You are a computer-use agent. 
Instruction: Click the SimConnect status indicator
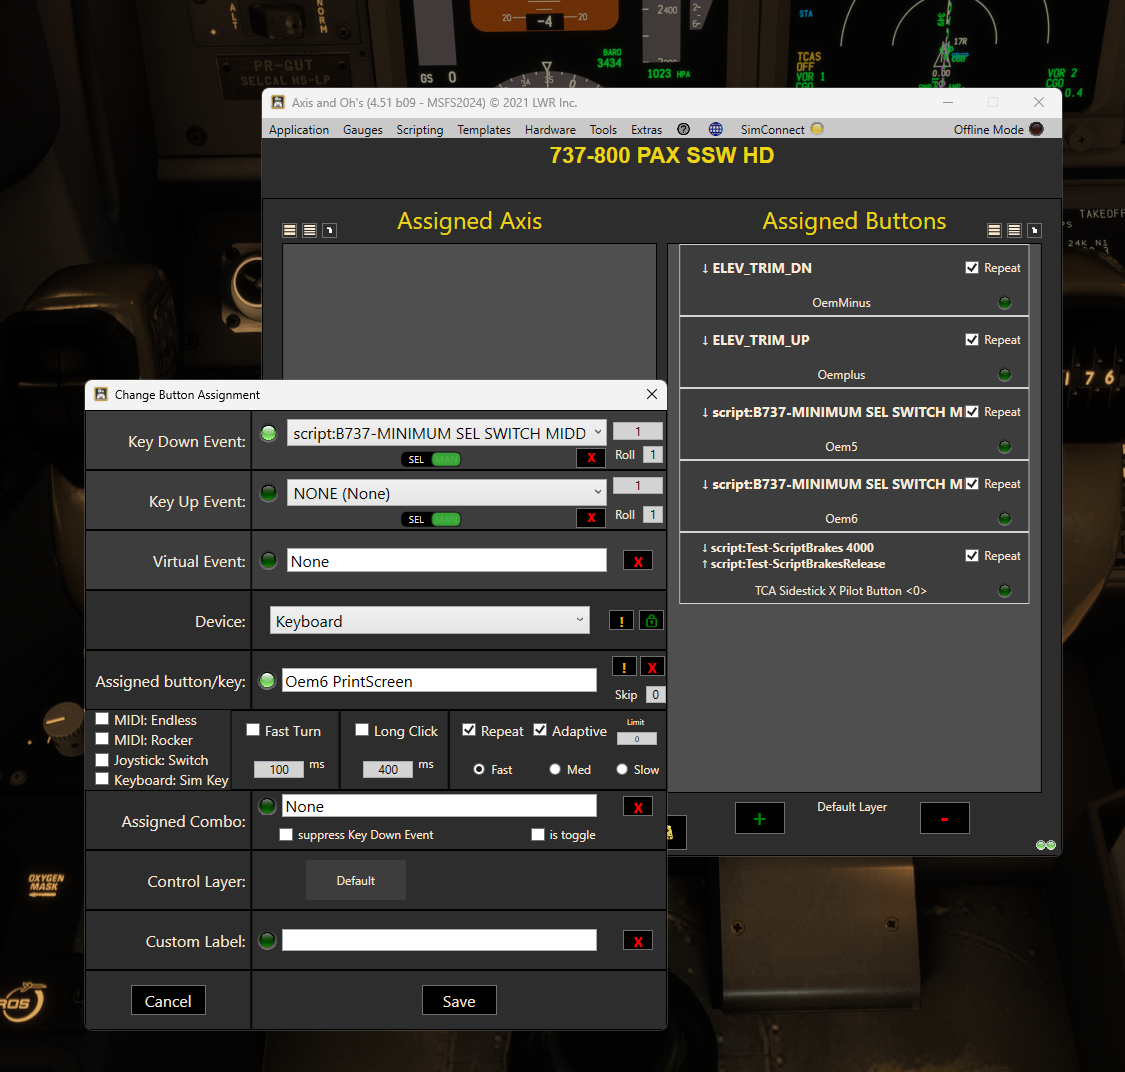click(x=816, y=128)
